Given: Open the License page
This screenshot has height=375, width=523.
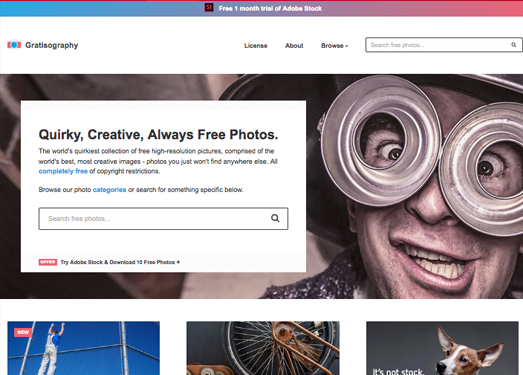Looking at the screenshot, I should (255, 45).
